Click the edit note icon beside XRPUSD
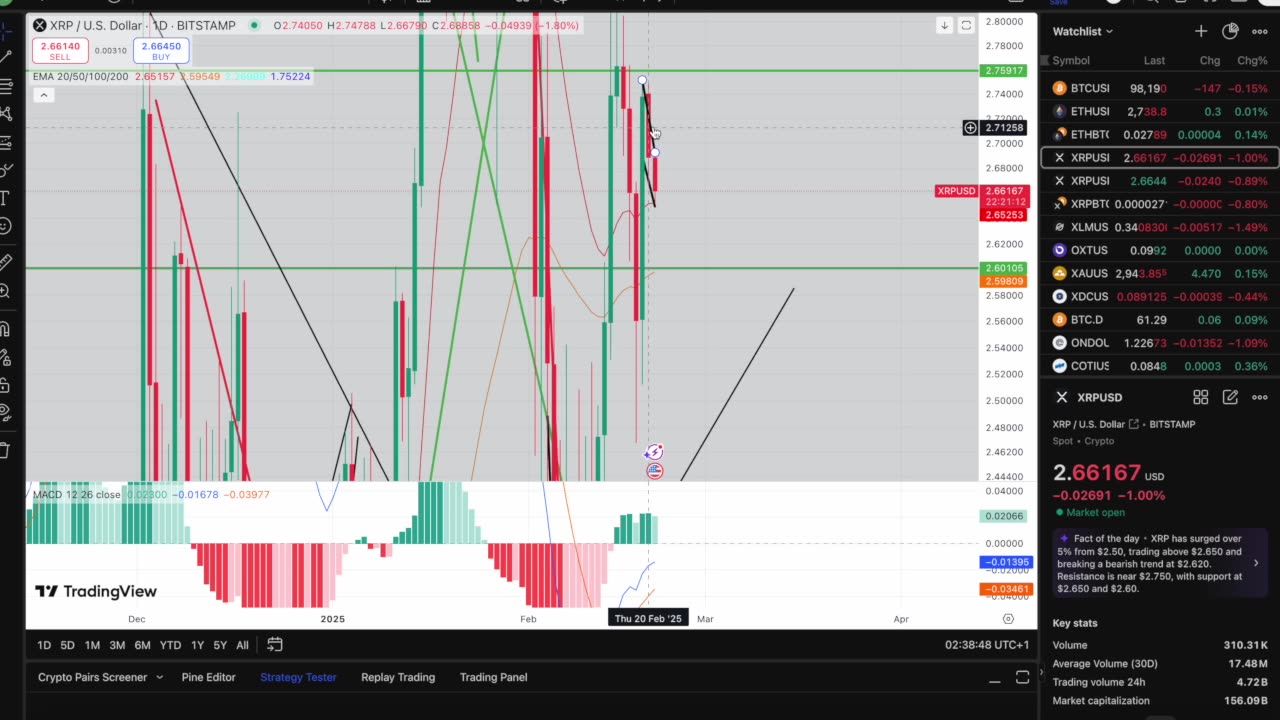 pos(1230,397)
